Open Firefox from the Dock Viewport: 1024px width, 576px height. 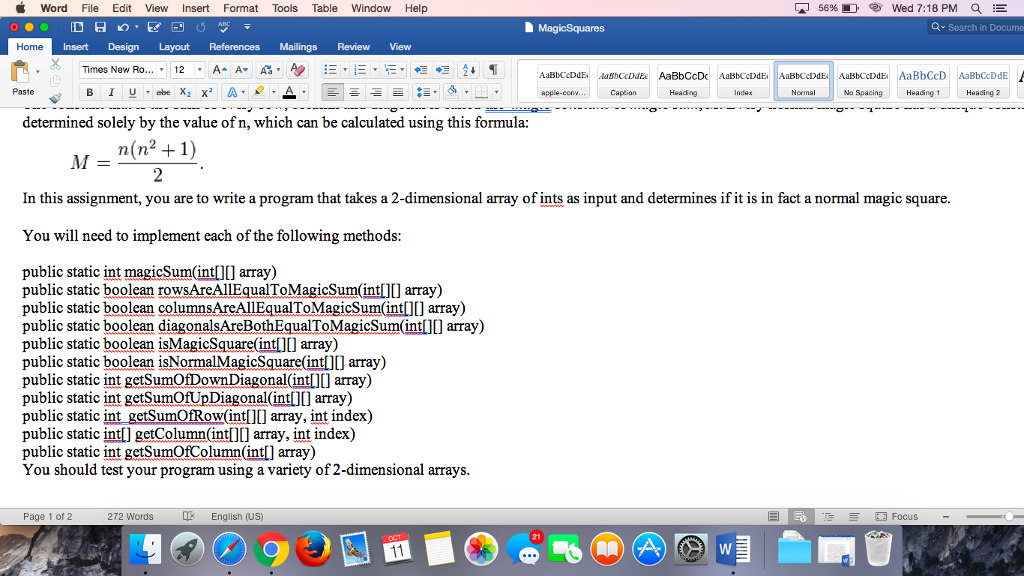(x=316, y=549)
